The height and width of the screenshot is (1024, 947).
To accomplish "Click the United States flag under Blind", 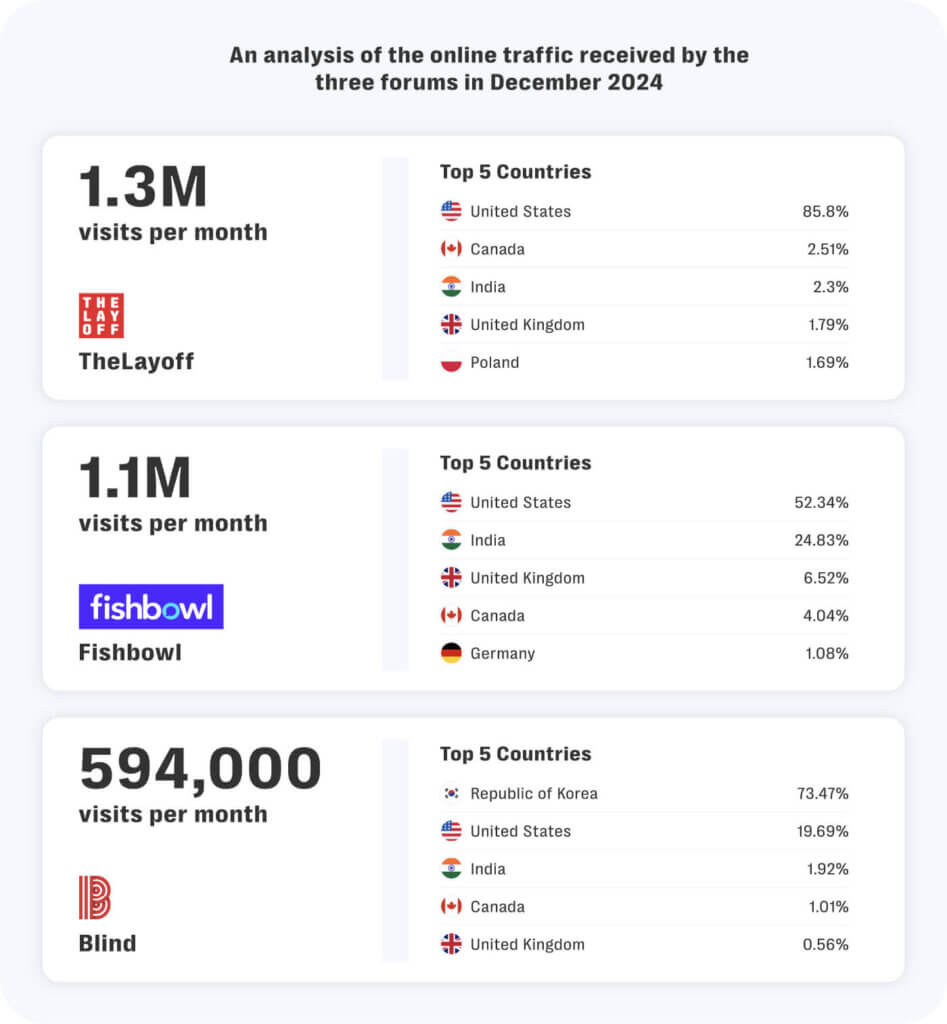I will point(450,831).
